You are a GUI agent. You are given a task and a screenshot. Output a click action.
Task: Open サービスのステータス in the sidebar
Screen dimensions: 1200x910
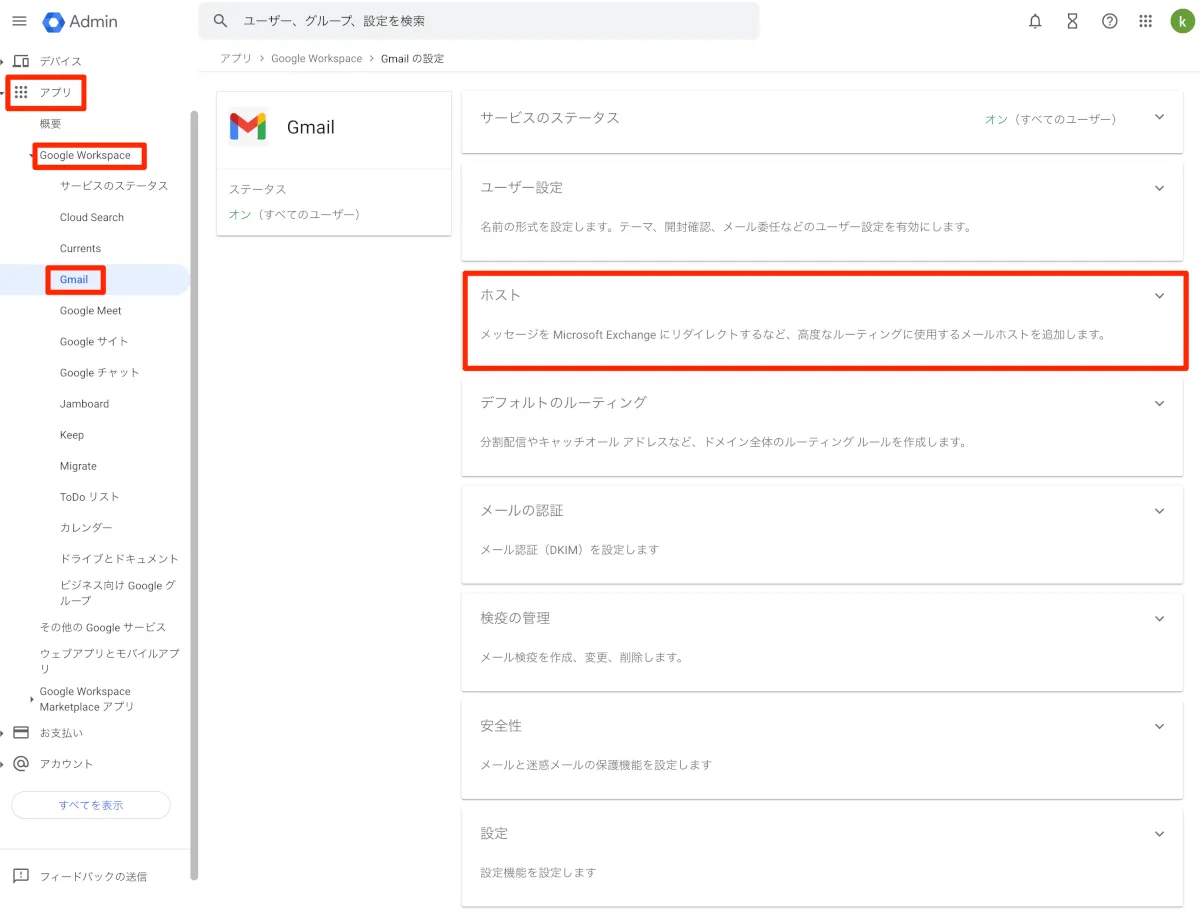pos(114,186)
